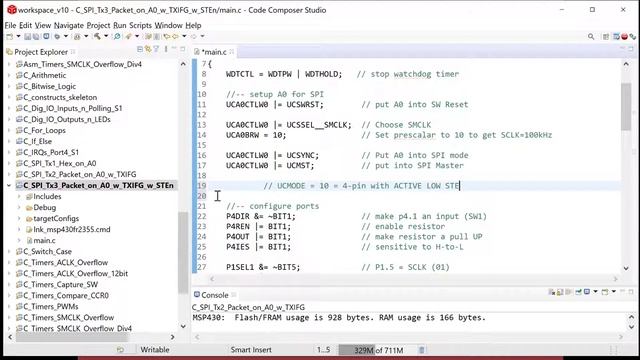Viewport: 640px width, 360px height.
Task: Click the editor vertical scrollbar thumb
Action: click(626, 107)
